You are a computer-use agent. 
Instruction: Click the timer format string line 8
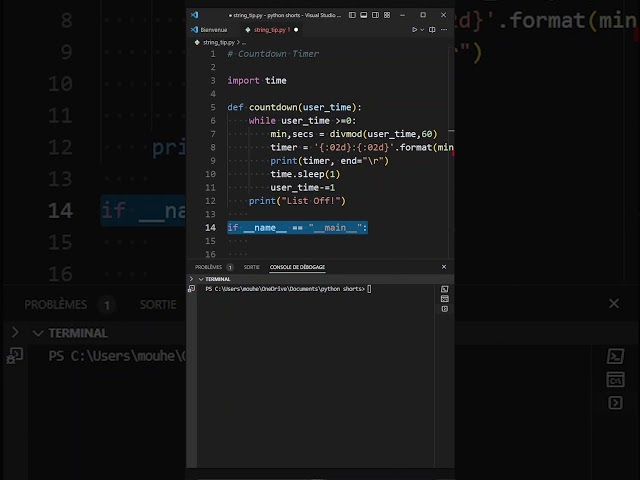tap(362, 147)
